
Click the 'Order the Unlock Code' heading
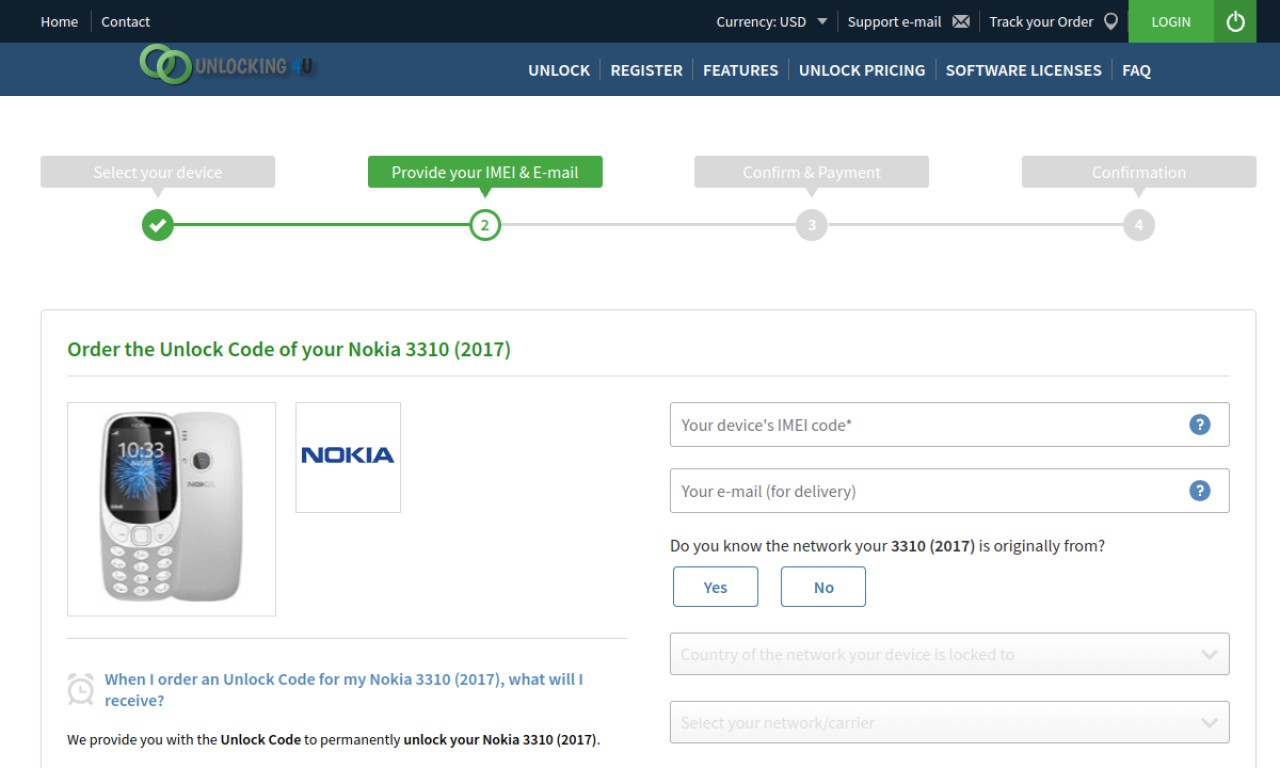tap(289, 350)
